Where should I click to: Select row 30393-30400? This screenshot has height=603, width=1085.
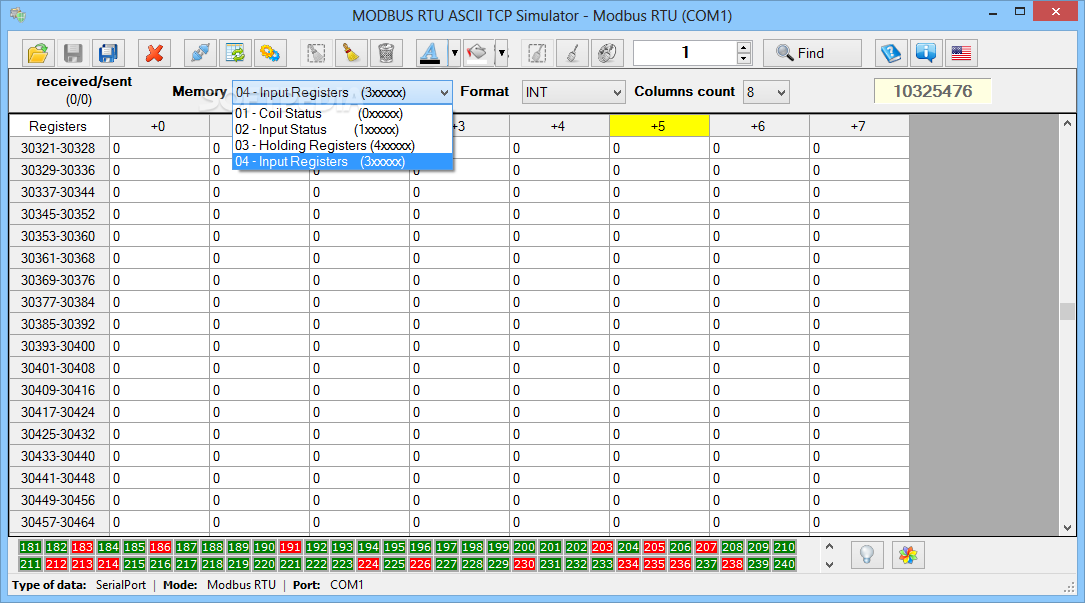(58, 346)
